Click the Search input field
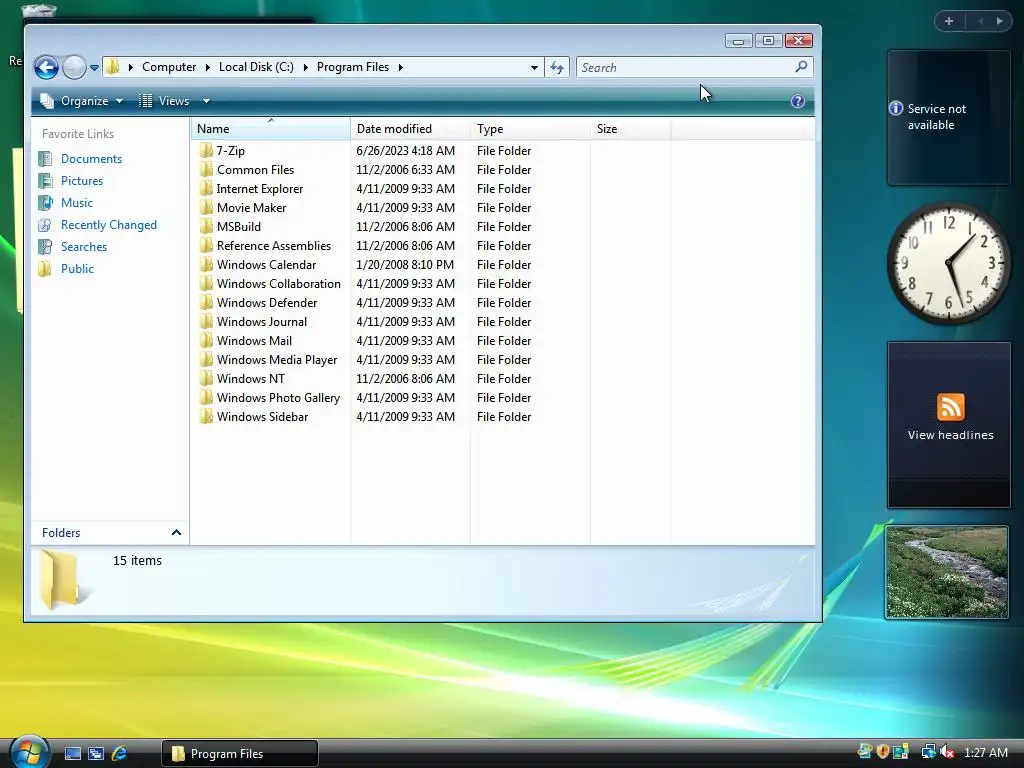 tap(684, 67)
